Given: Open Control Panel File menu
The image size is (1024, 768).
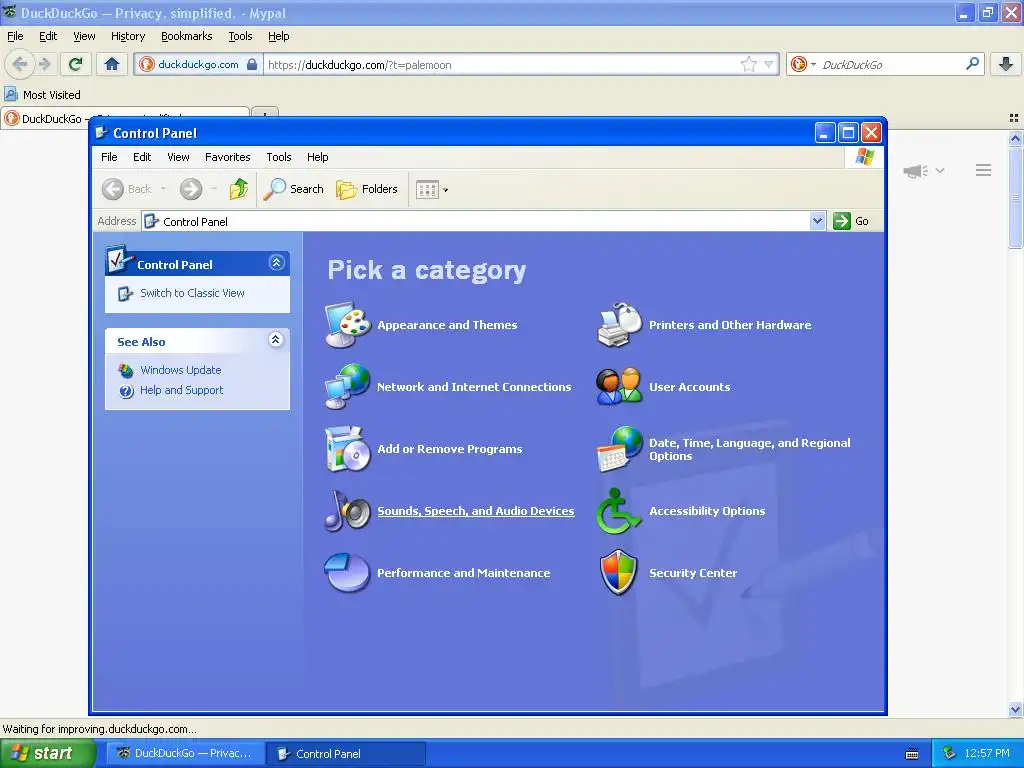Looking at the screenshot, I should [109, 157].
